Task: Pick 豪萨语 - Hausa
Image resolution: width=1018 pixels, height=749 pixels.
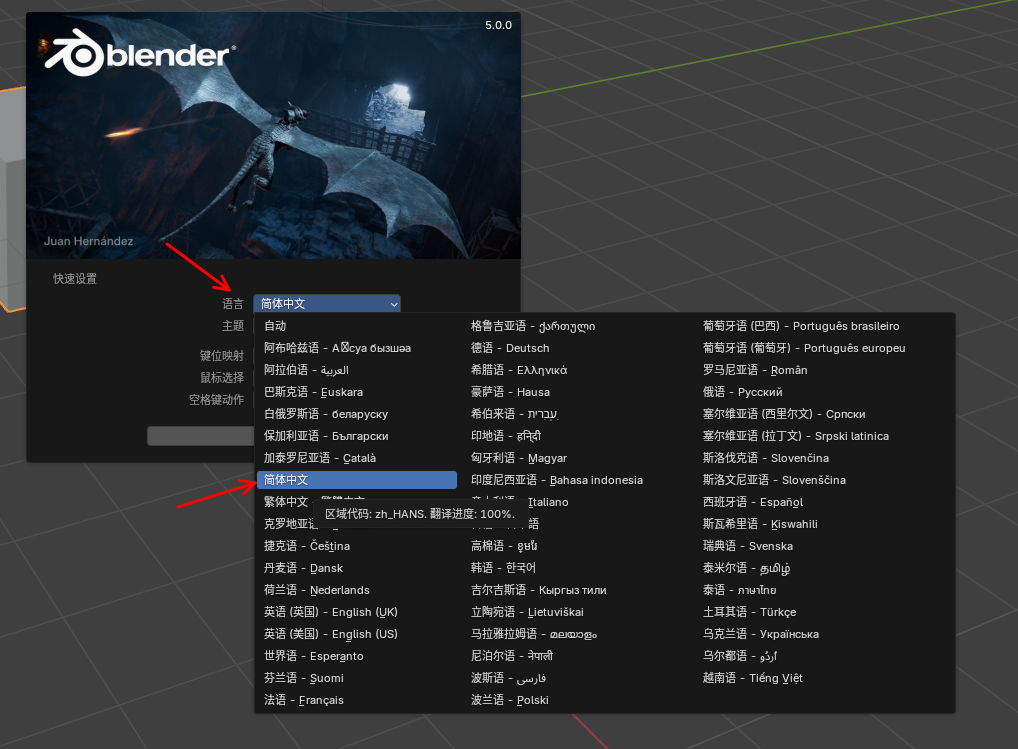Action: [x=578, y=392]
